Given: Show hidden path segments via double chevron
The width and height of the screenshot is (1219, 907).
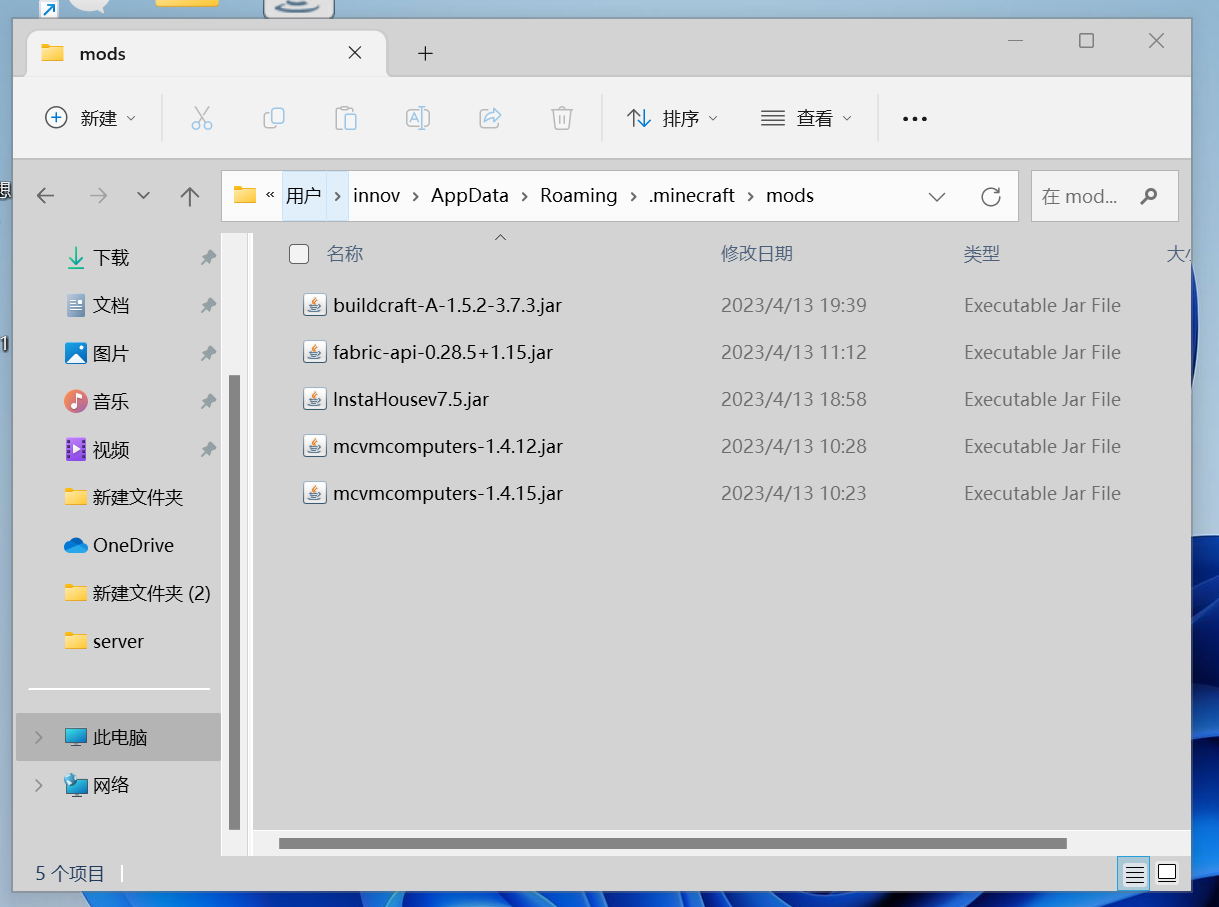Looking at the screenshot, I should (270, 195).
